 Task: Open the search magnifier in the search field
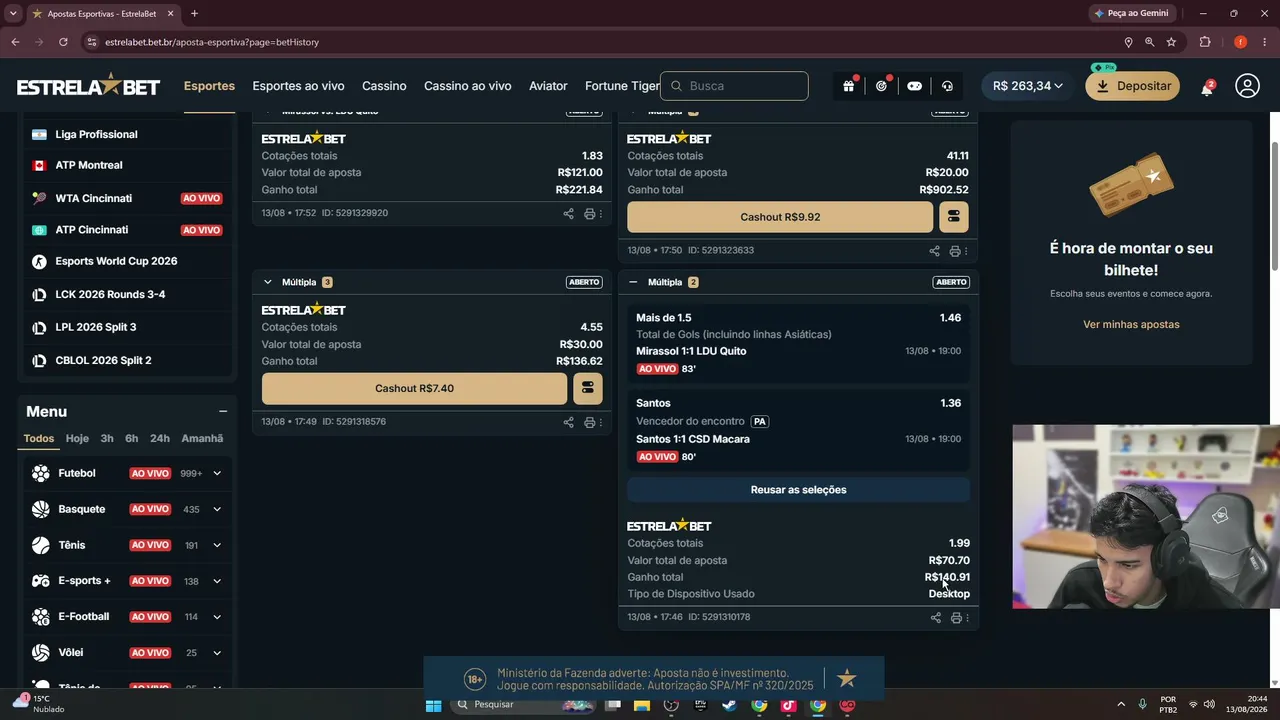pos(676,86)
